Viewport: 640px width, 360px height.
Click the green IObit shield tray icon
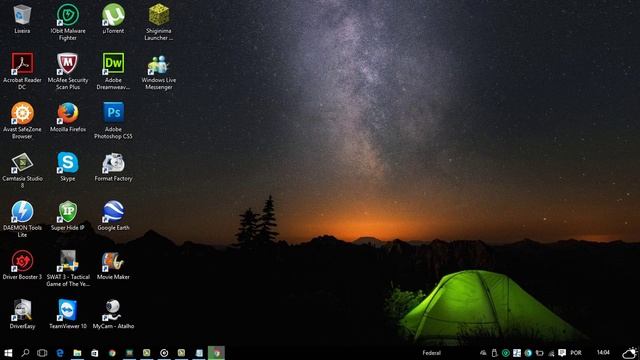click(x=506, y=353)
